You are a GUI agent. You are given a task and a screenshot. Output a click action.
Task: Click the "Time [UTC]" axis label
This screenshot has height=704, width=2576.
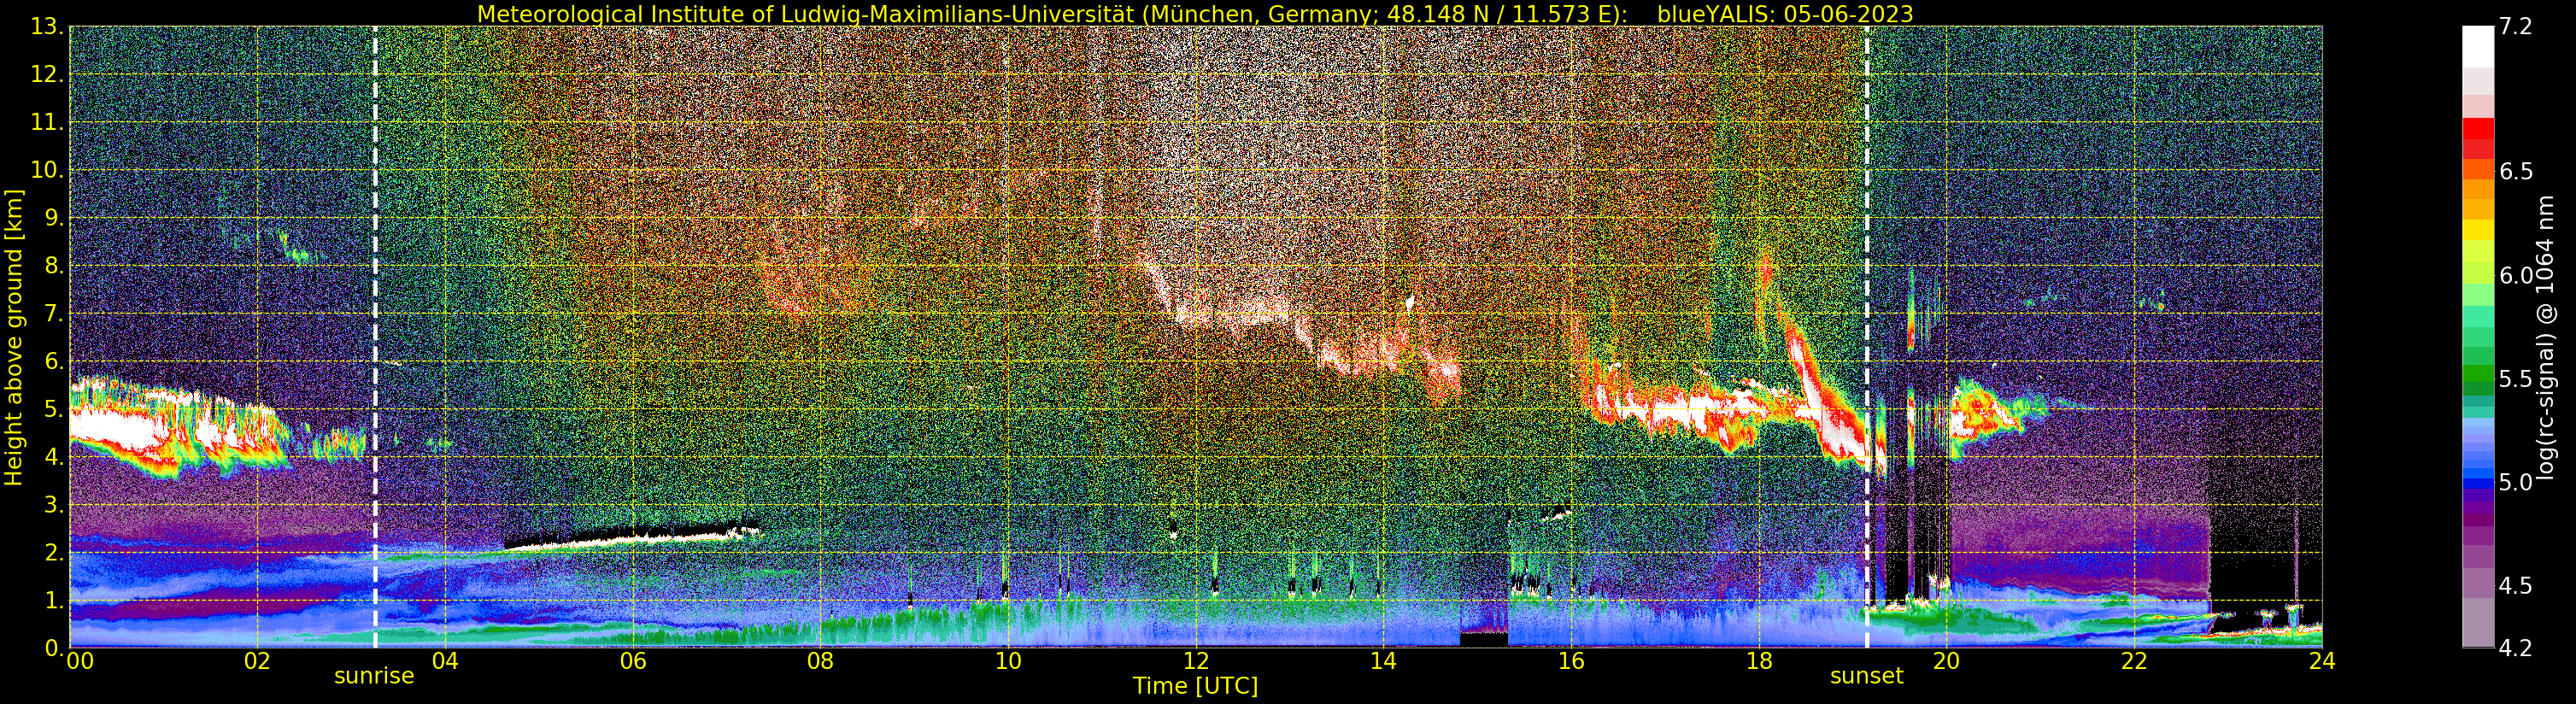click(x=1195, y=686)
